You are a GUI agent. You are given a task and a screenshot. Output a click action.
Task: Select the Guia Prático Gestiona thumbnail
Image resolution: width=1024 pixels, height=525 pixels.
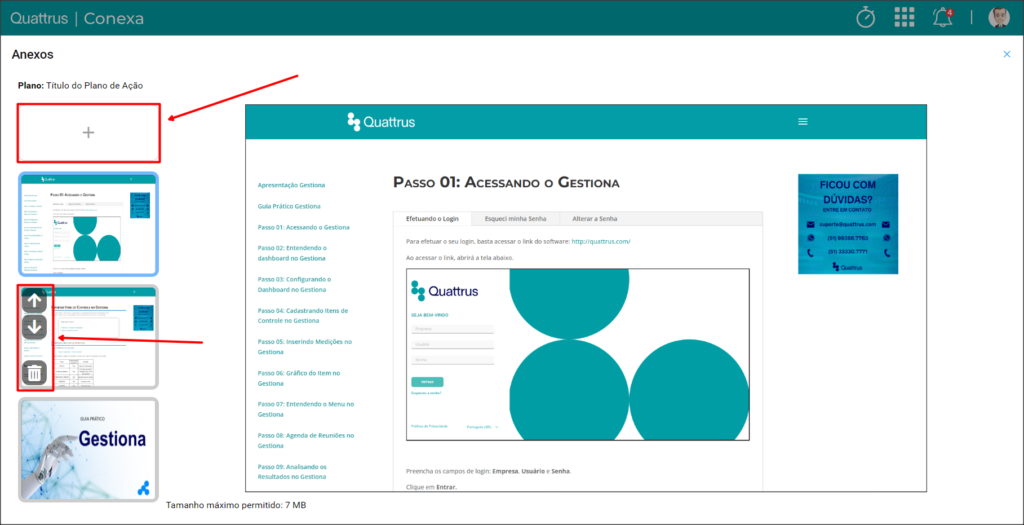(x=88, y=450)
